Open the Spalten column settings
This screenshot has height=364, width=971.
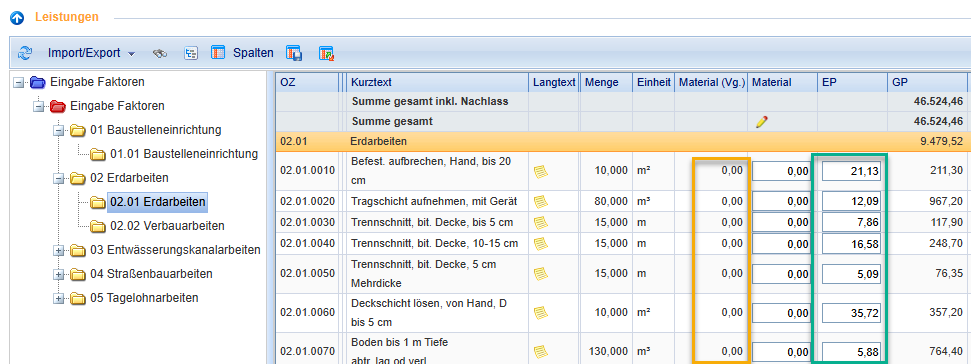click(x=242, y=53)
